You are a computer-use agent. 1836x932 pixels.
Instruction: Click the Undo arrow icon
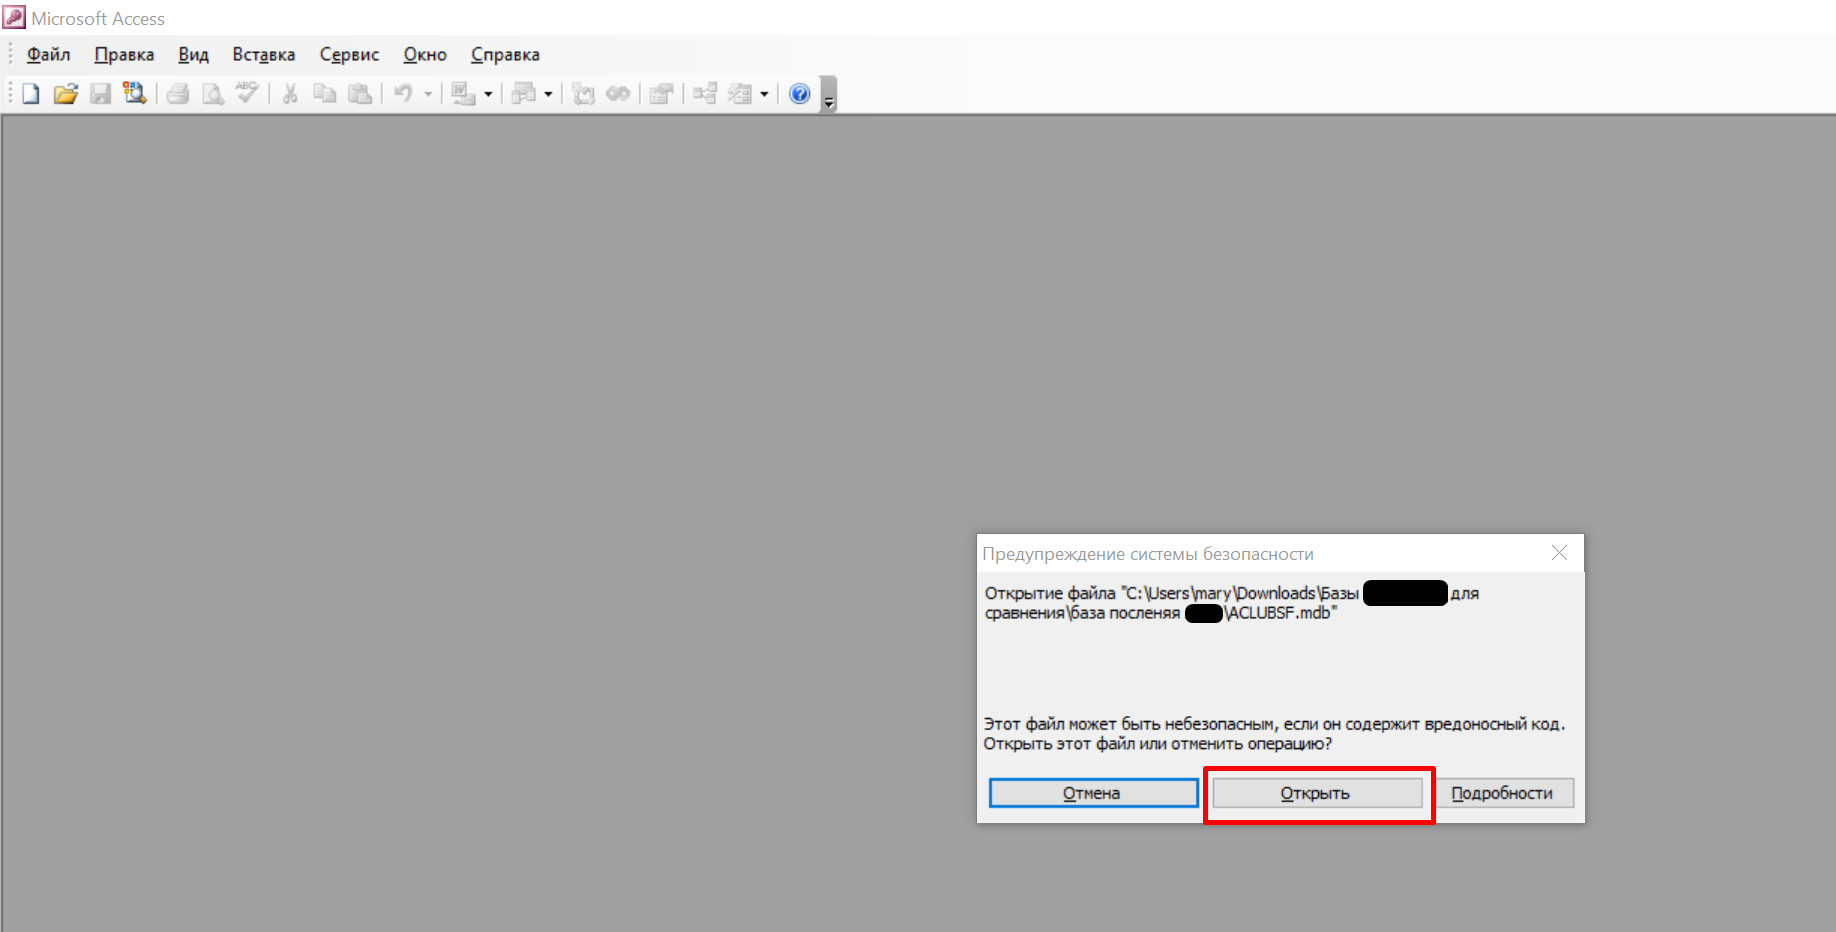[403, 94]
